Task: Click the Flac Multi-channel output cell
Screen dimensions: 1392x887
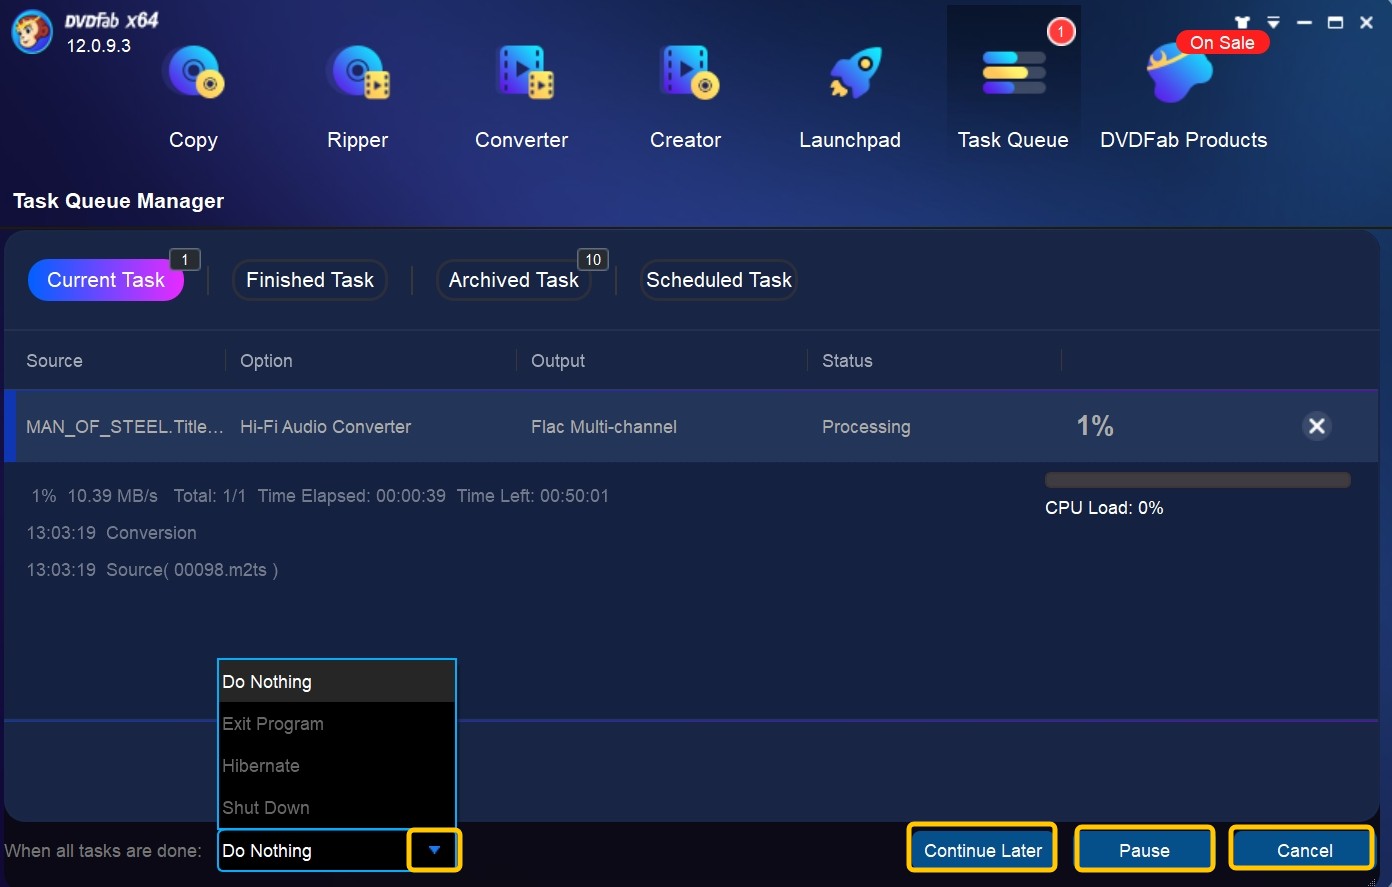Action: 604,427
